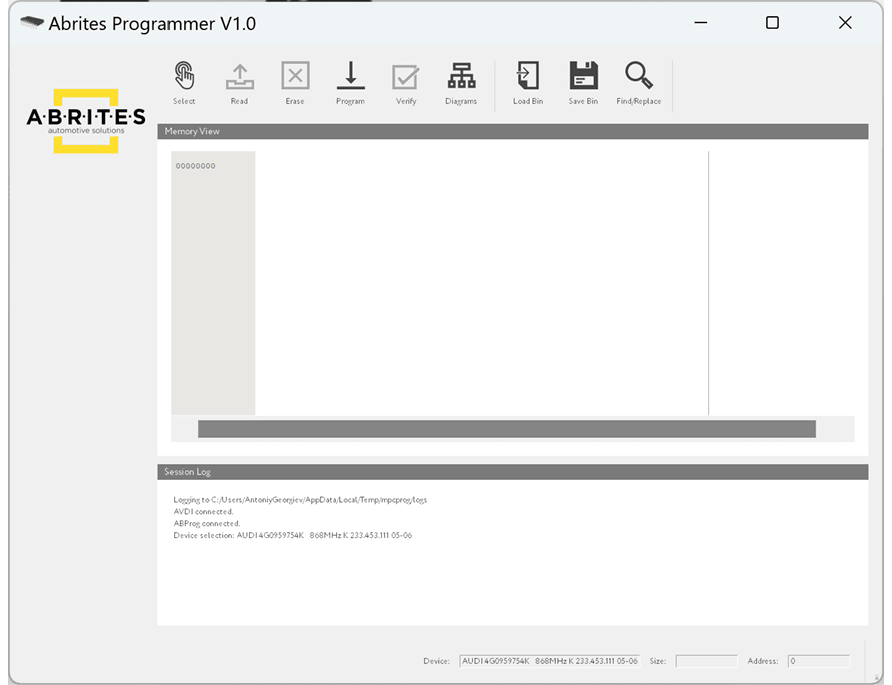The image size is (892, 685).
Task: Save the dump with Save Bin
Action: (x=583, y=78)
